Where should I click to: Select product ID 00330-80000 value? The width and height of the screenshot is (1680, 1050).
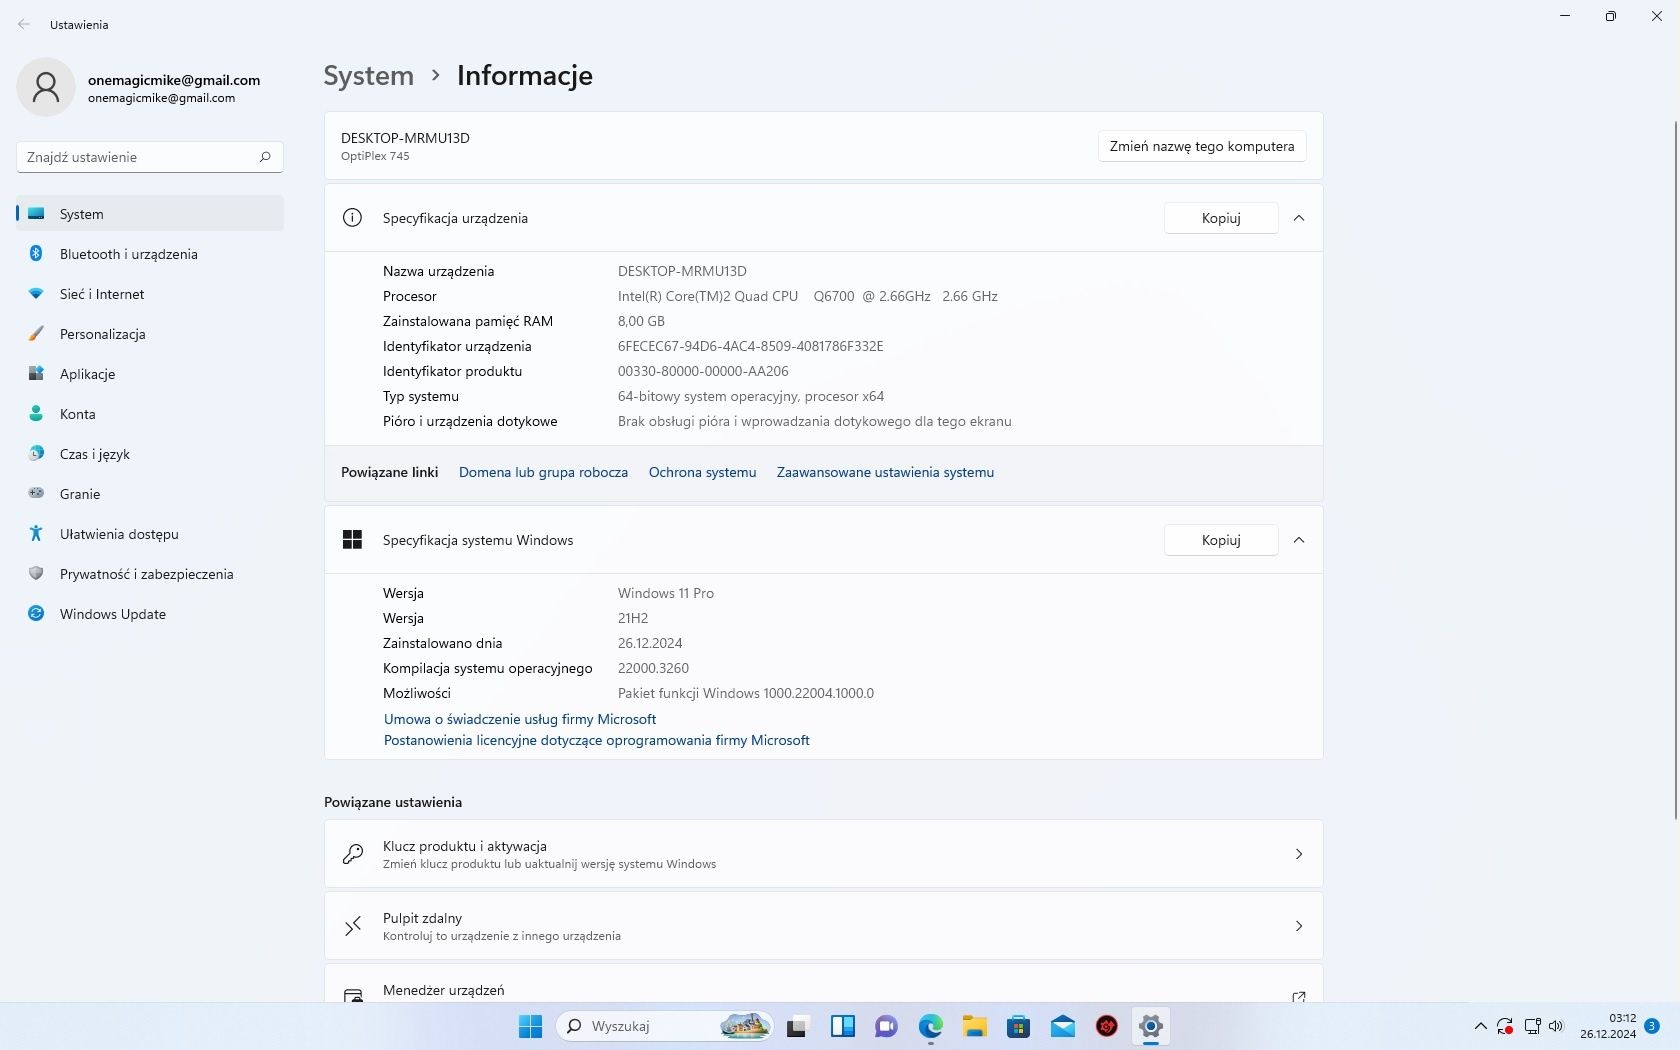(703, 371)
